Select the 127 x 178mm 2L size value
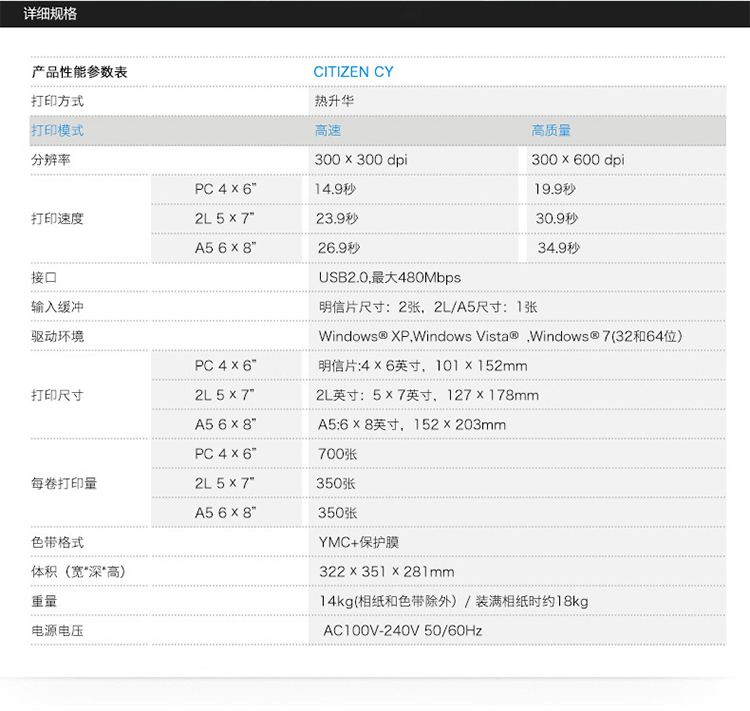 427,395
